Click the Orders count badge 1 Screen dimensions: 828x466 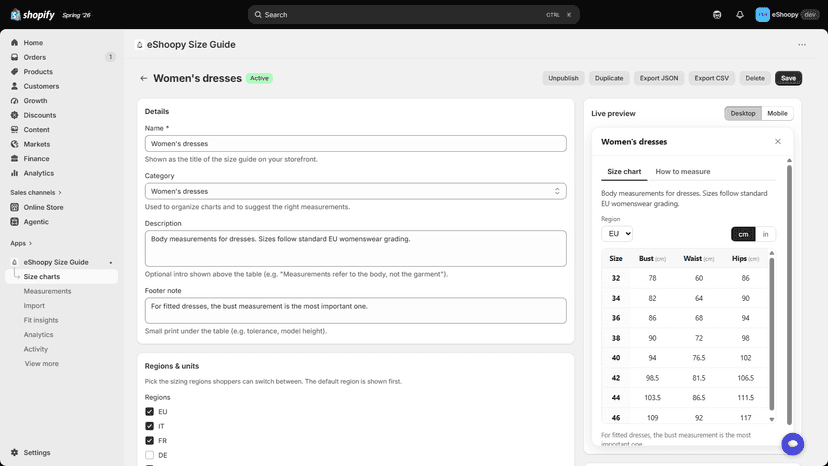click(110, 57)
